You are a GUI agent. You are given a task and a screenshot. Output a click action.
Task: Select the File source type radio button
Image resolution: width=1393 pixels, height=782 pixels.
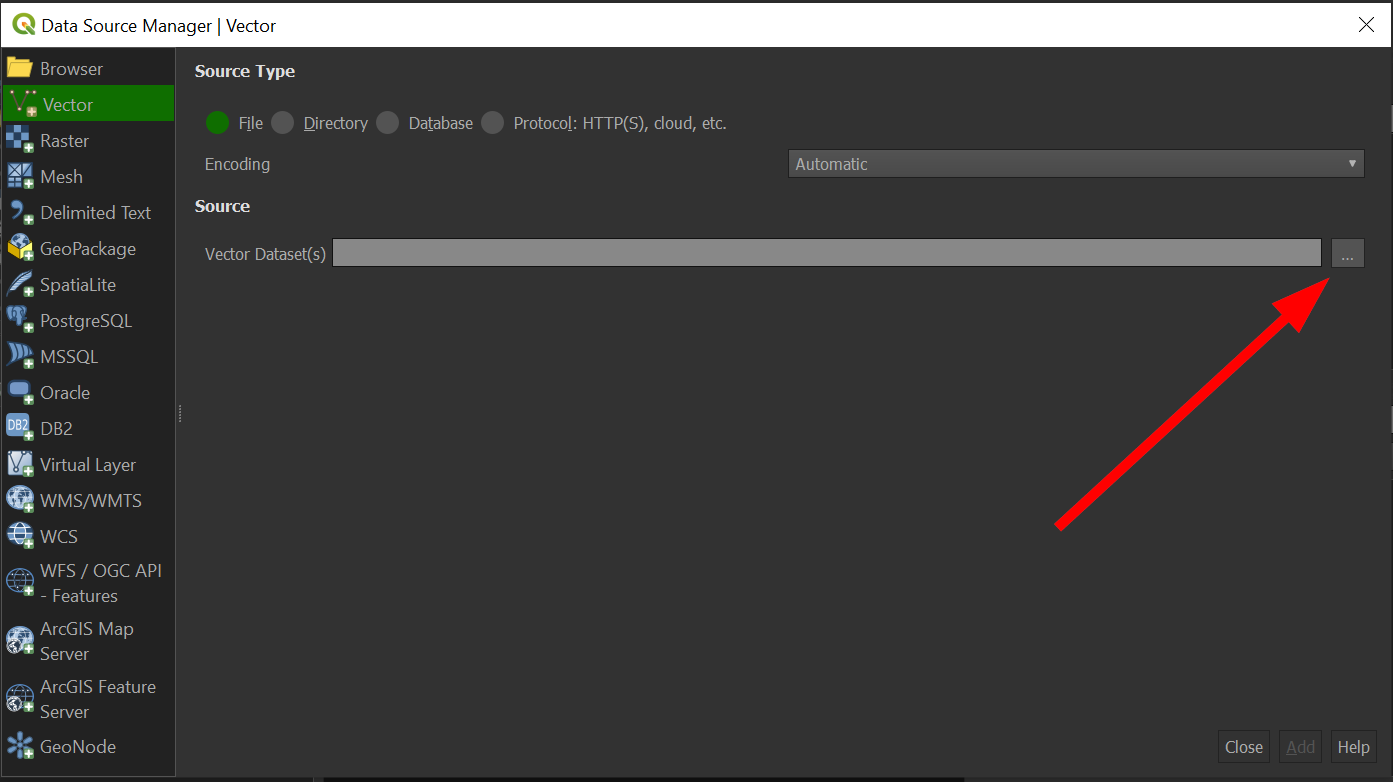click(218, 123)
